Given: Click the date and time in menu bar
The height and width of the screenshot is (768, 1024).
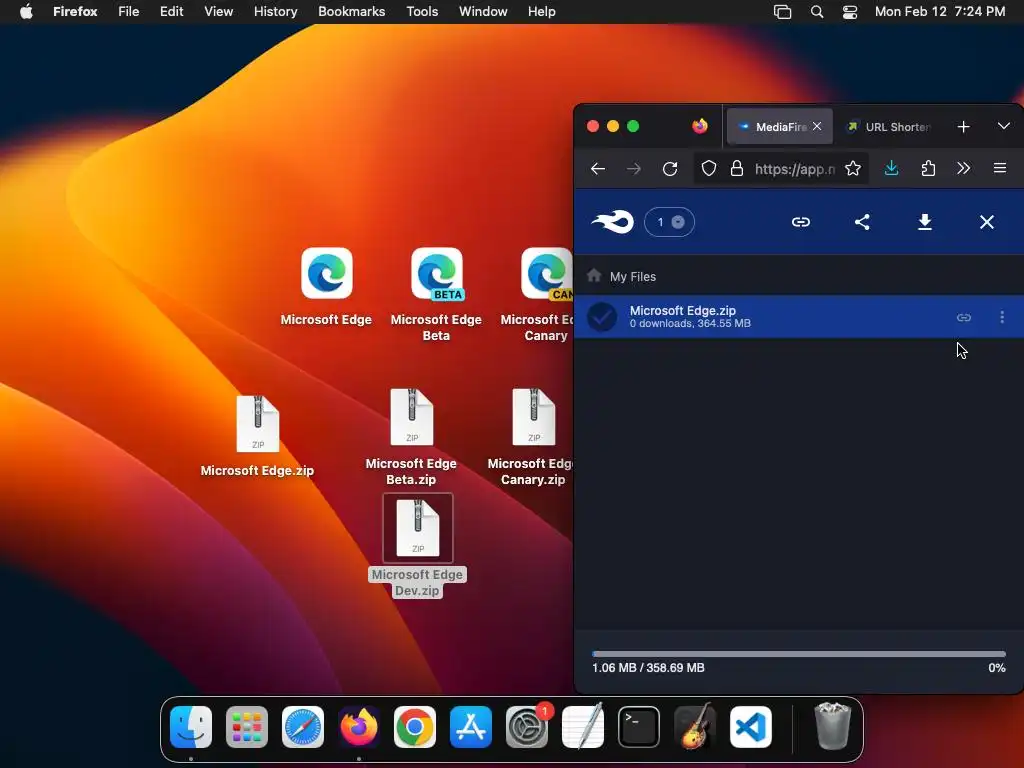Looking at the screenshot, I should (x=940, y=11).
